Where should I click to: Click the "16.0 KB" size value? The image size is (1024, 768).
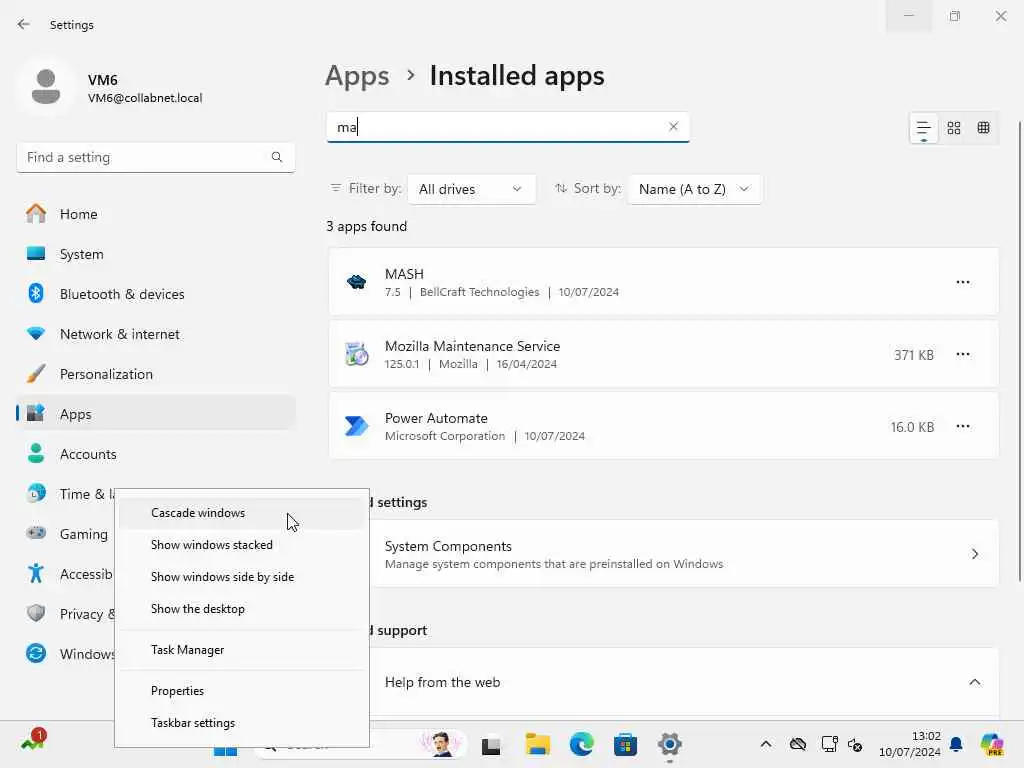(912, 426)
